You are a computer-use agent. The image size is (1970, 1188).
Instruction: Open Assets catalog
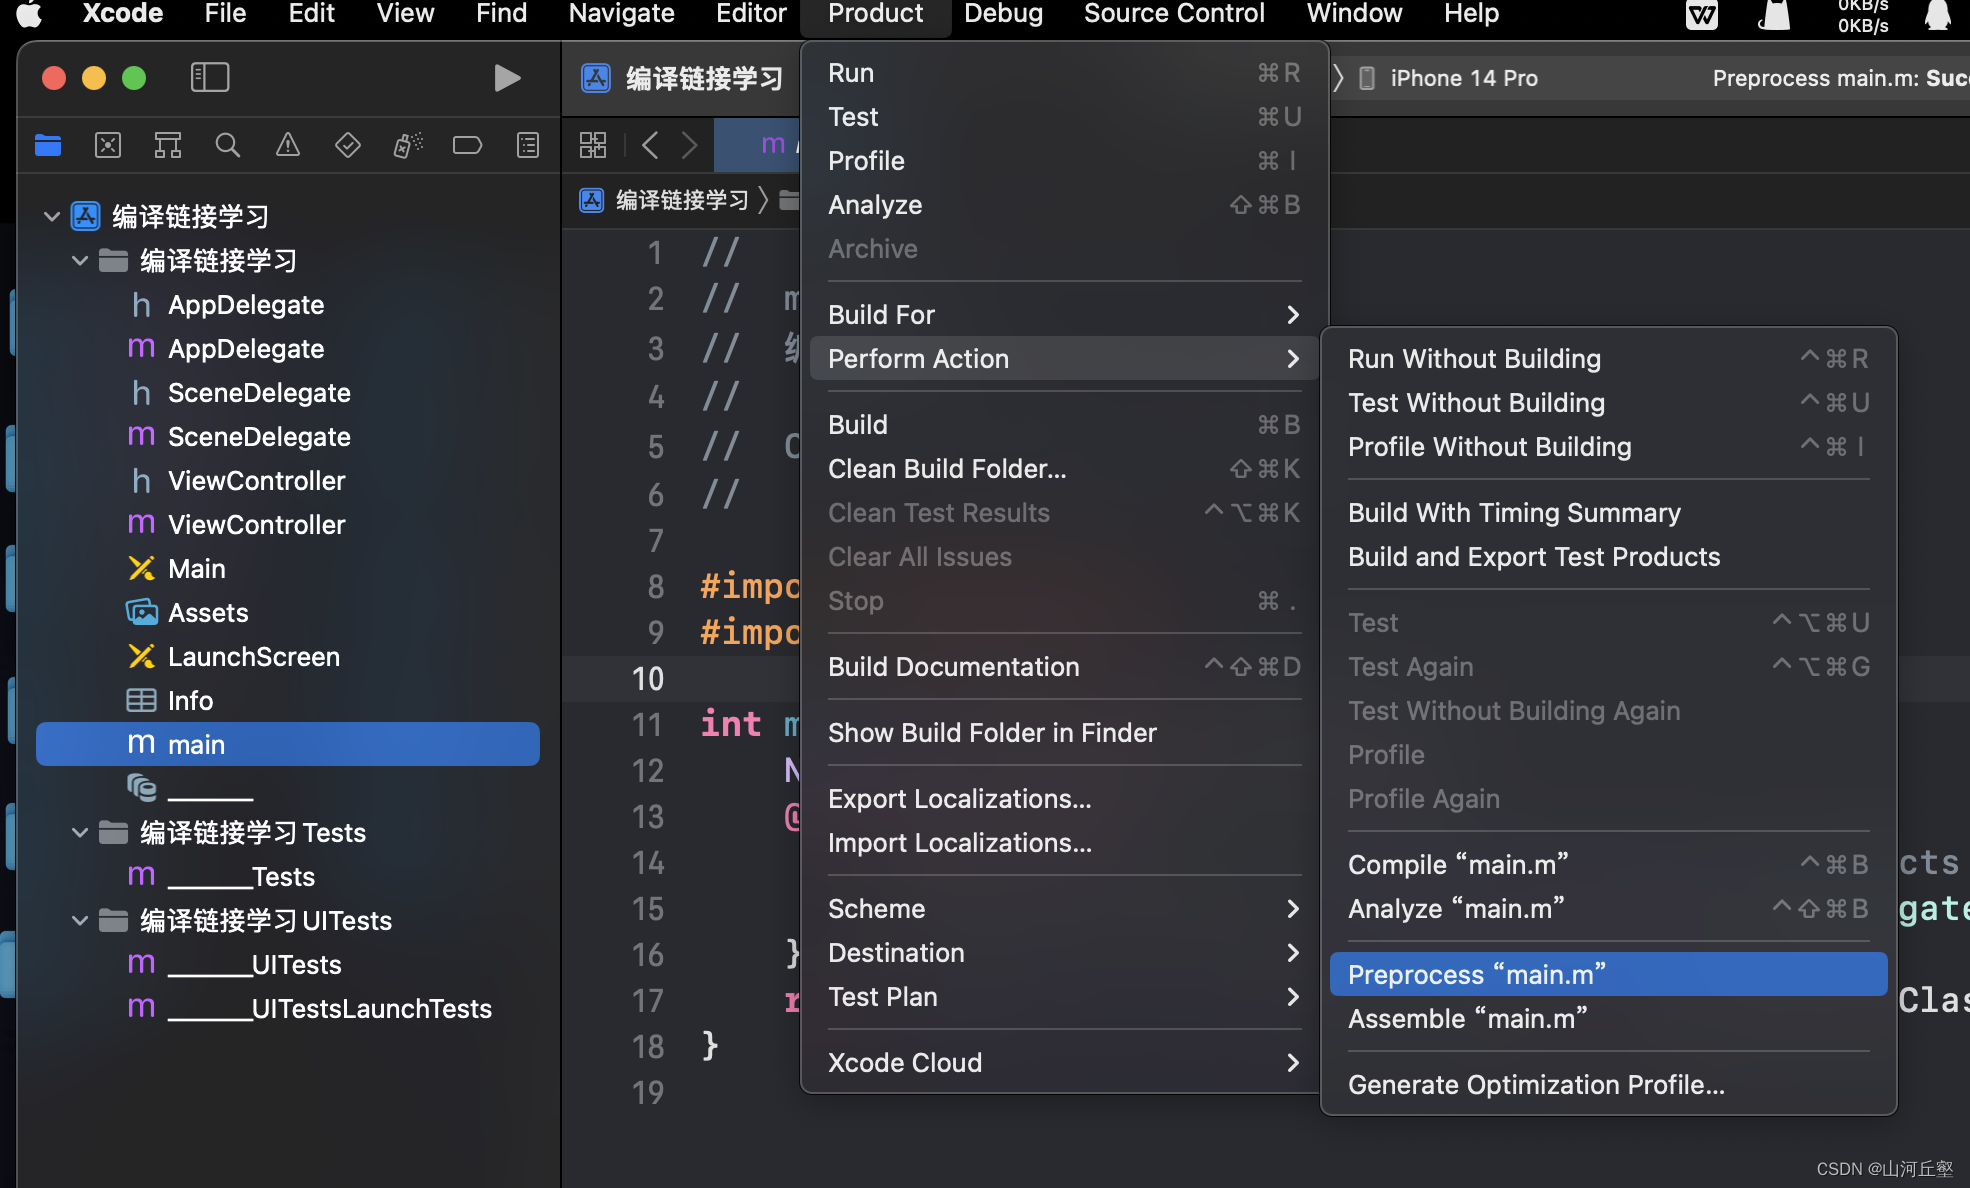pyautogui.click(x=288, y=612)
